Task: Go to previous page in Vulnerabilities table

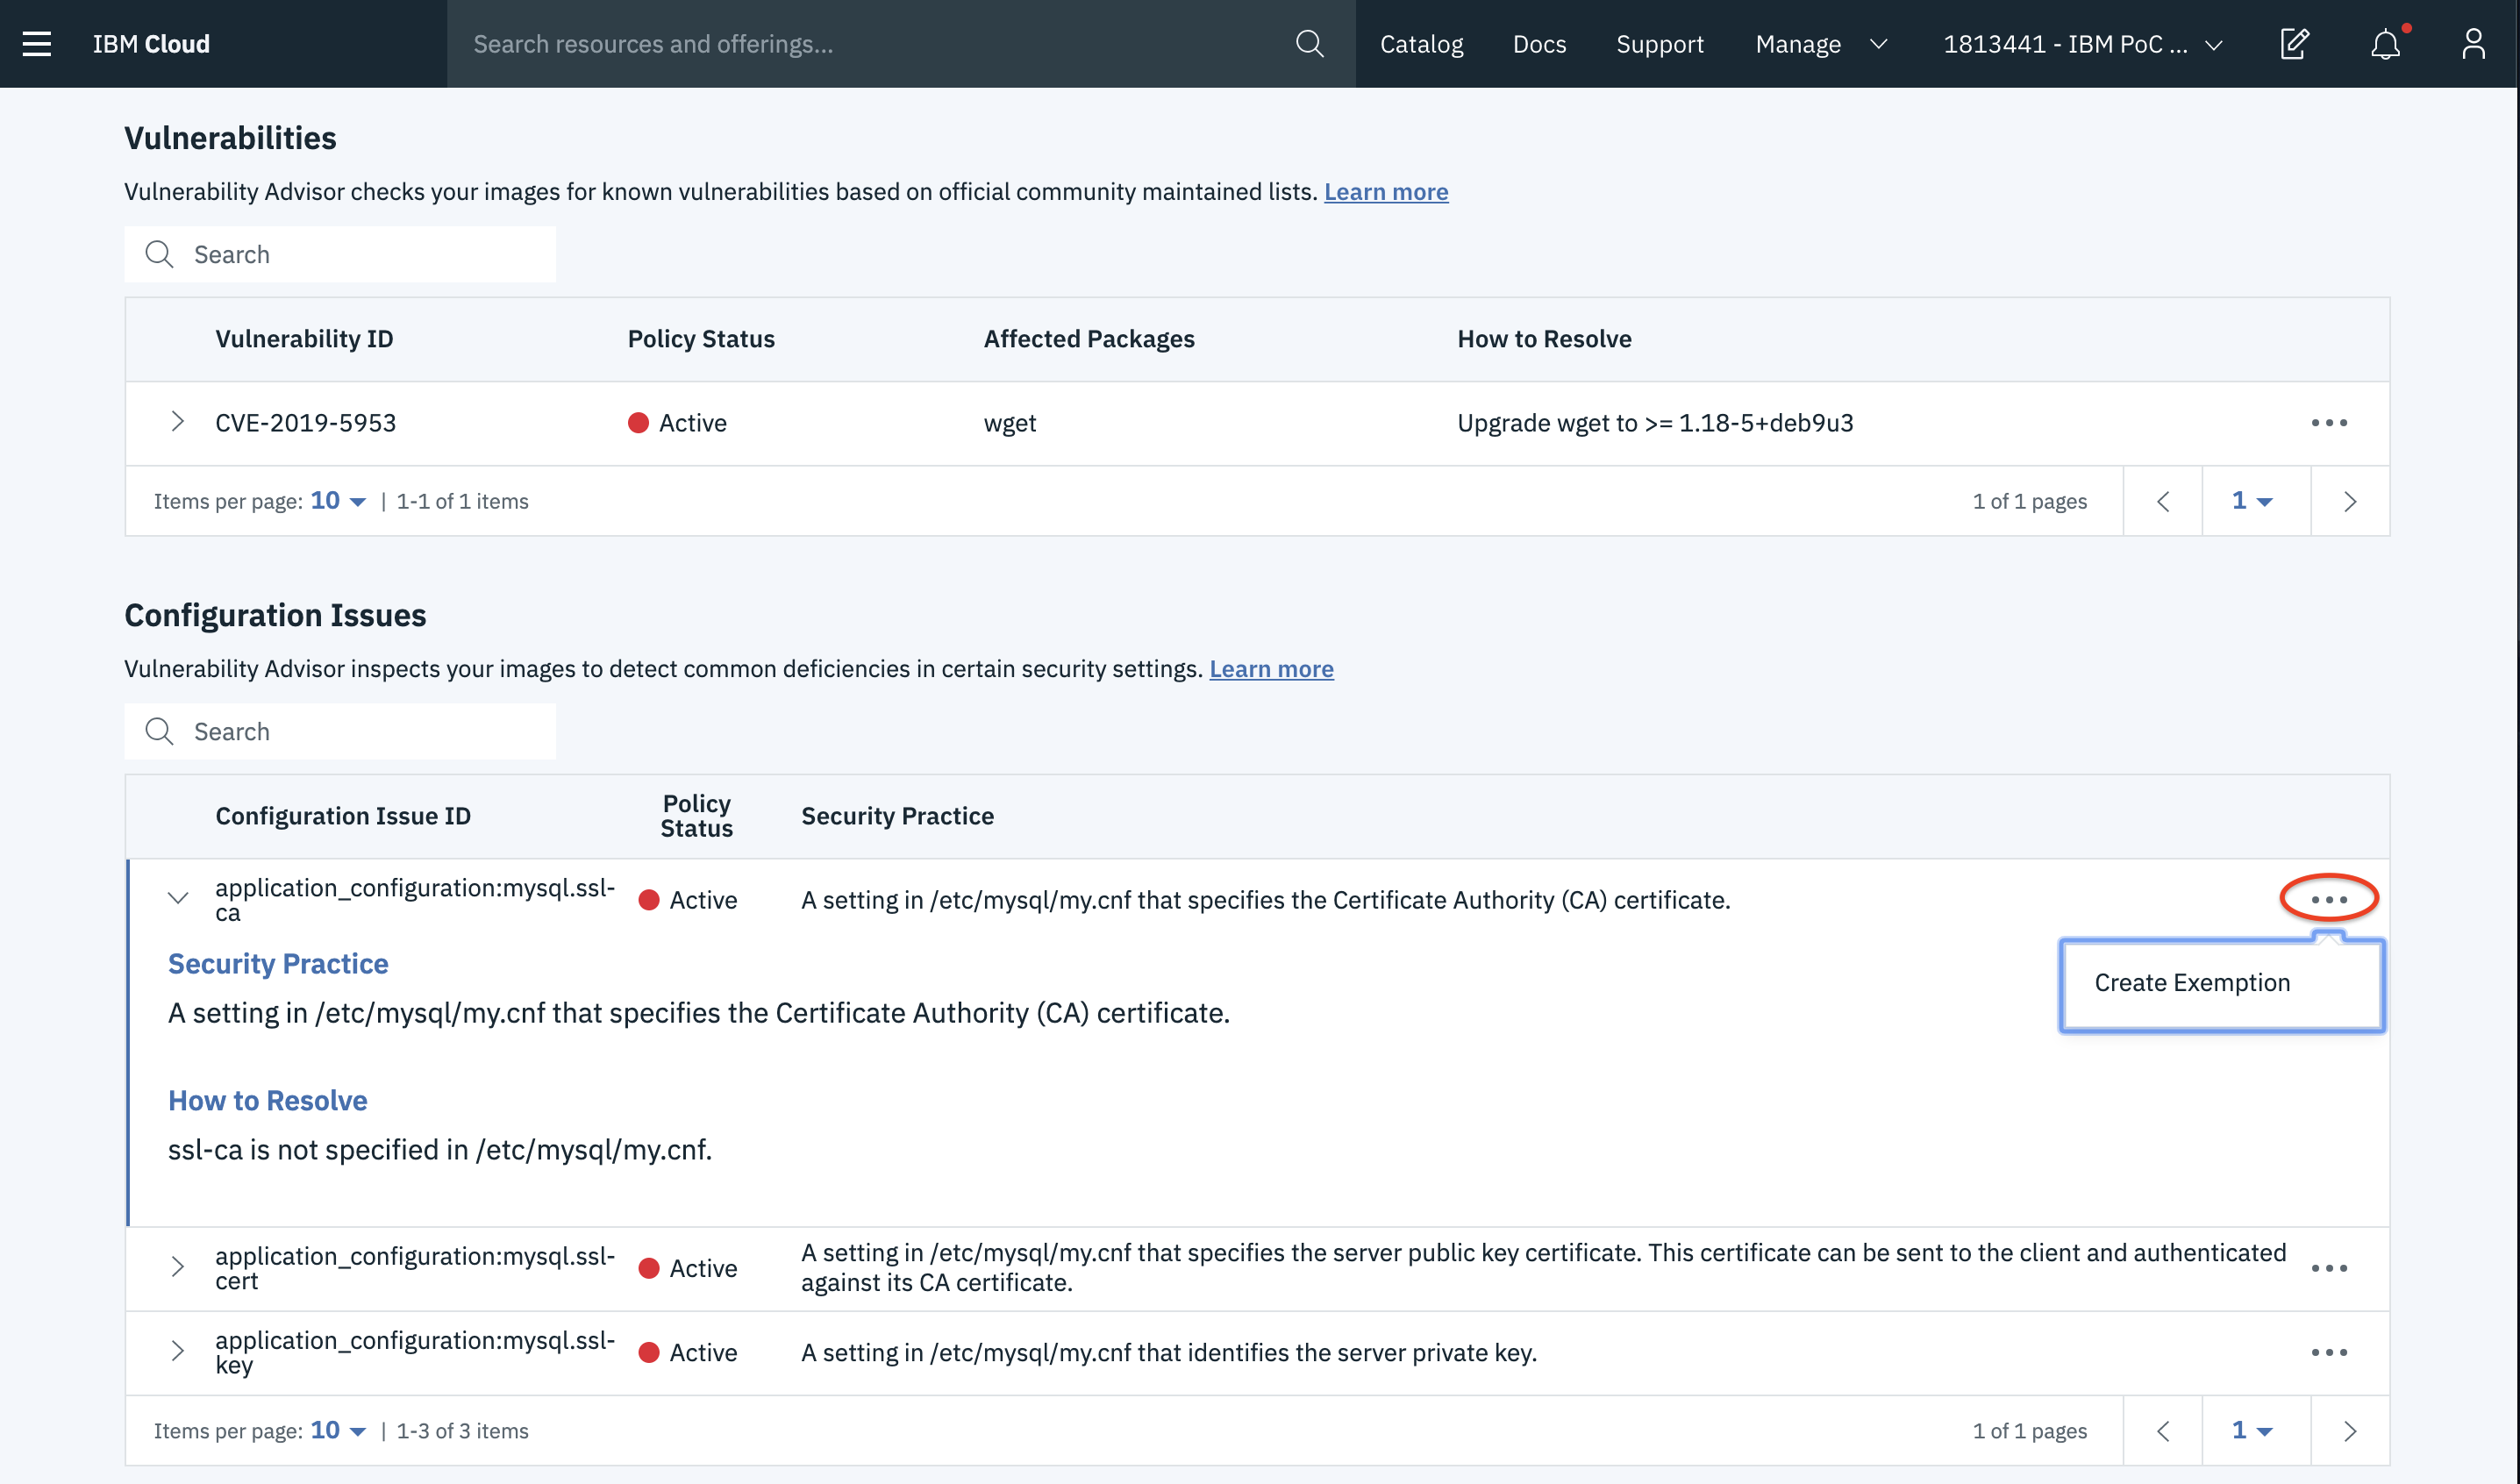Action: (x=2163, y=501)
